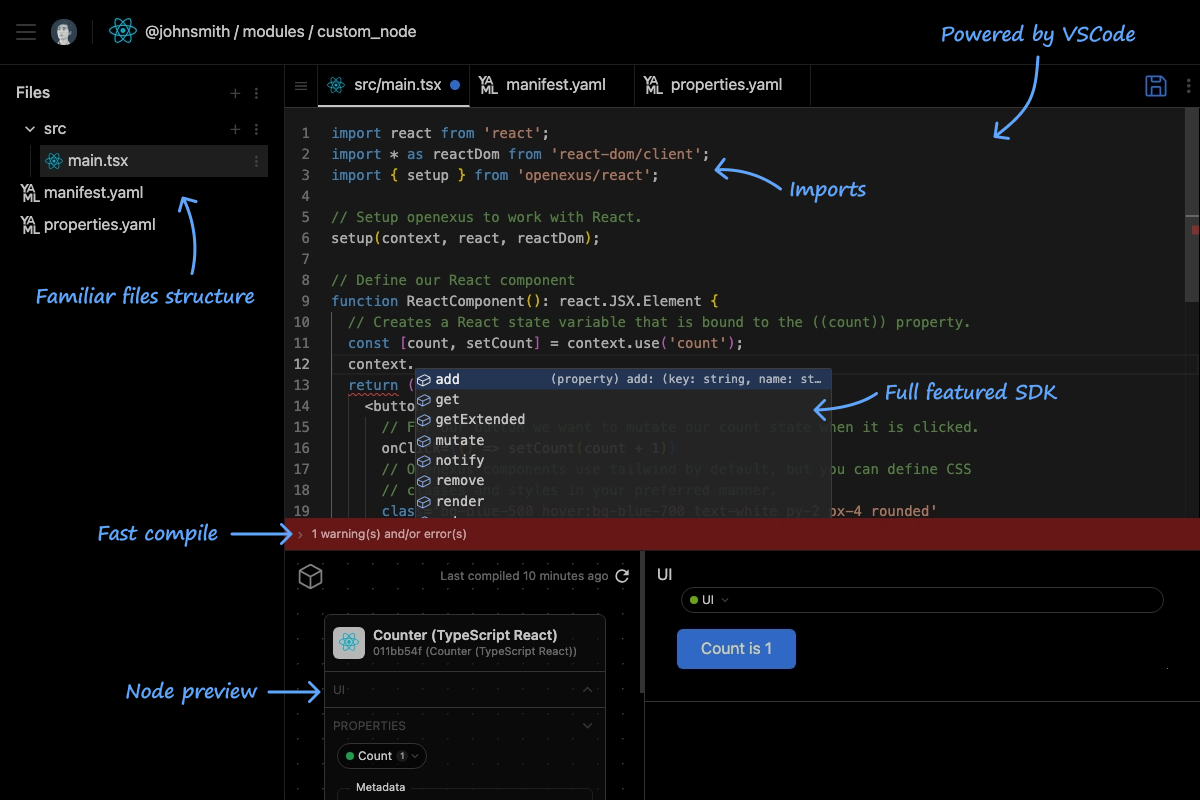Collapse the src folder
Viewport: 1200px width, 800px height.
click(29, 129)
